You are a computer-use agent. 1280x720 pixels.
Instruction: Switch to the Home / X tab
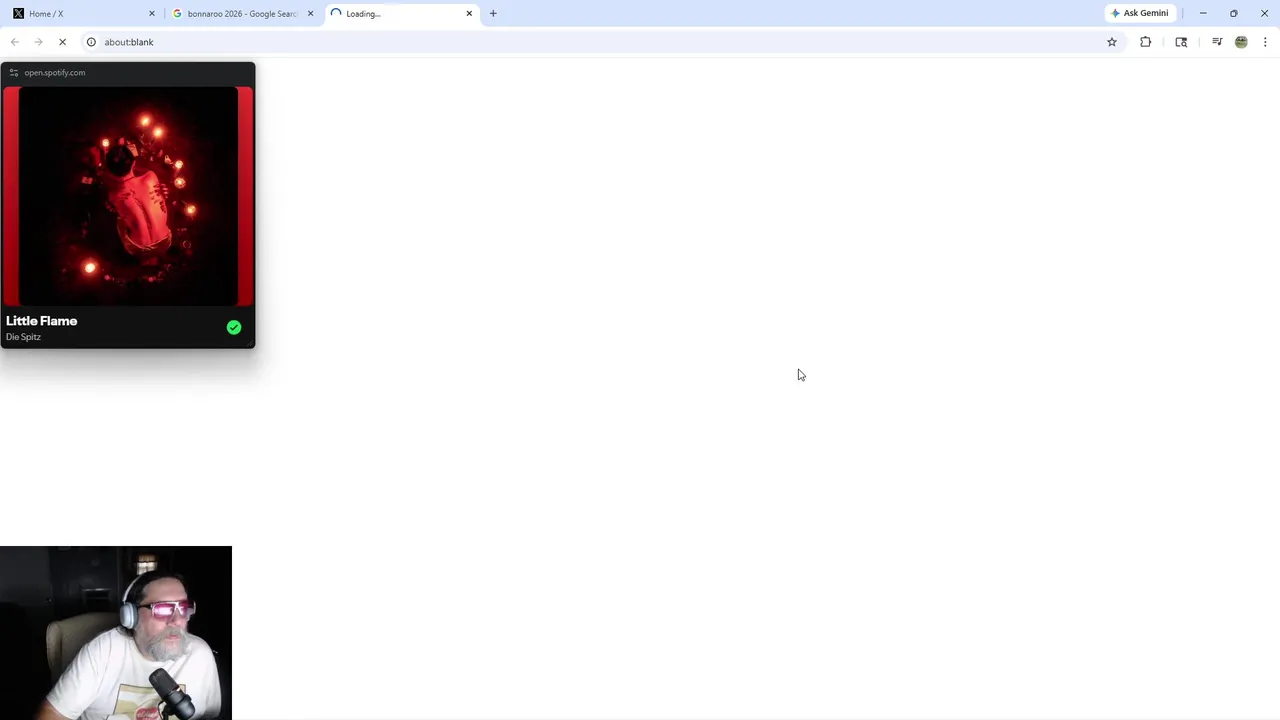[x=80, y=14]
